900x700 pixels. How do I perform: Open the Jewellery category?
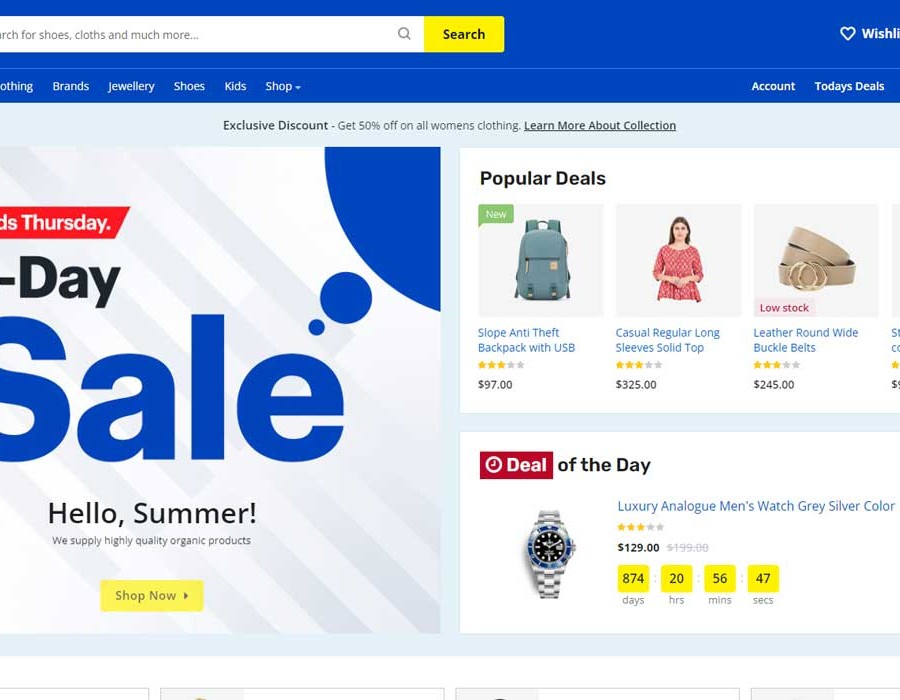click(131, 86)
